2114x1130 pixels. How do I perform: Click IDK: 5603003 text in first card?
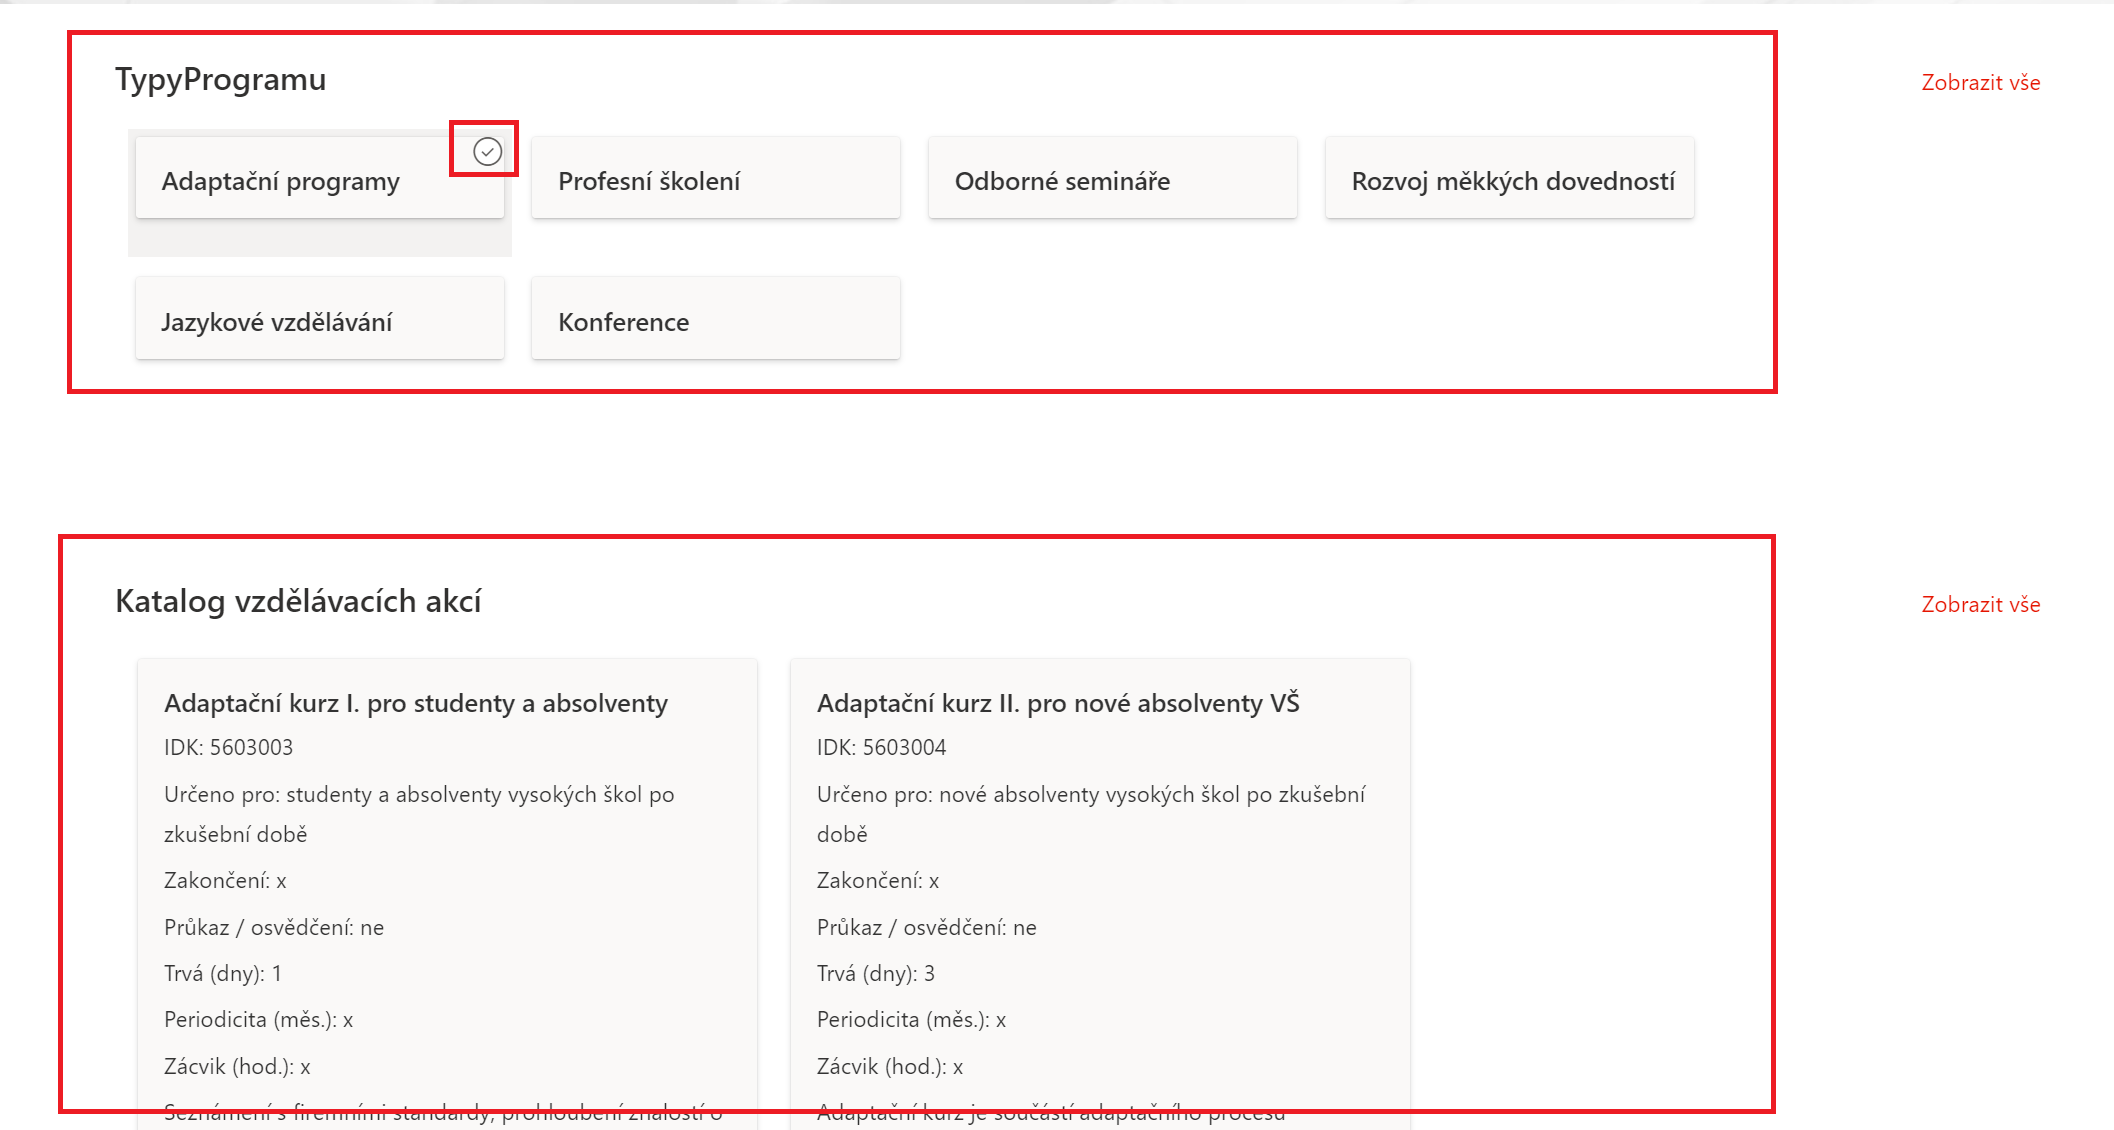point(228,748)
